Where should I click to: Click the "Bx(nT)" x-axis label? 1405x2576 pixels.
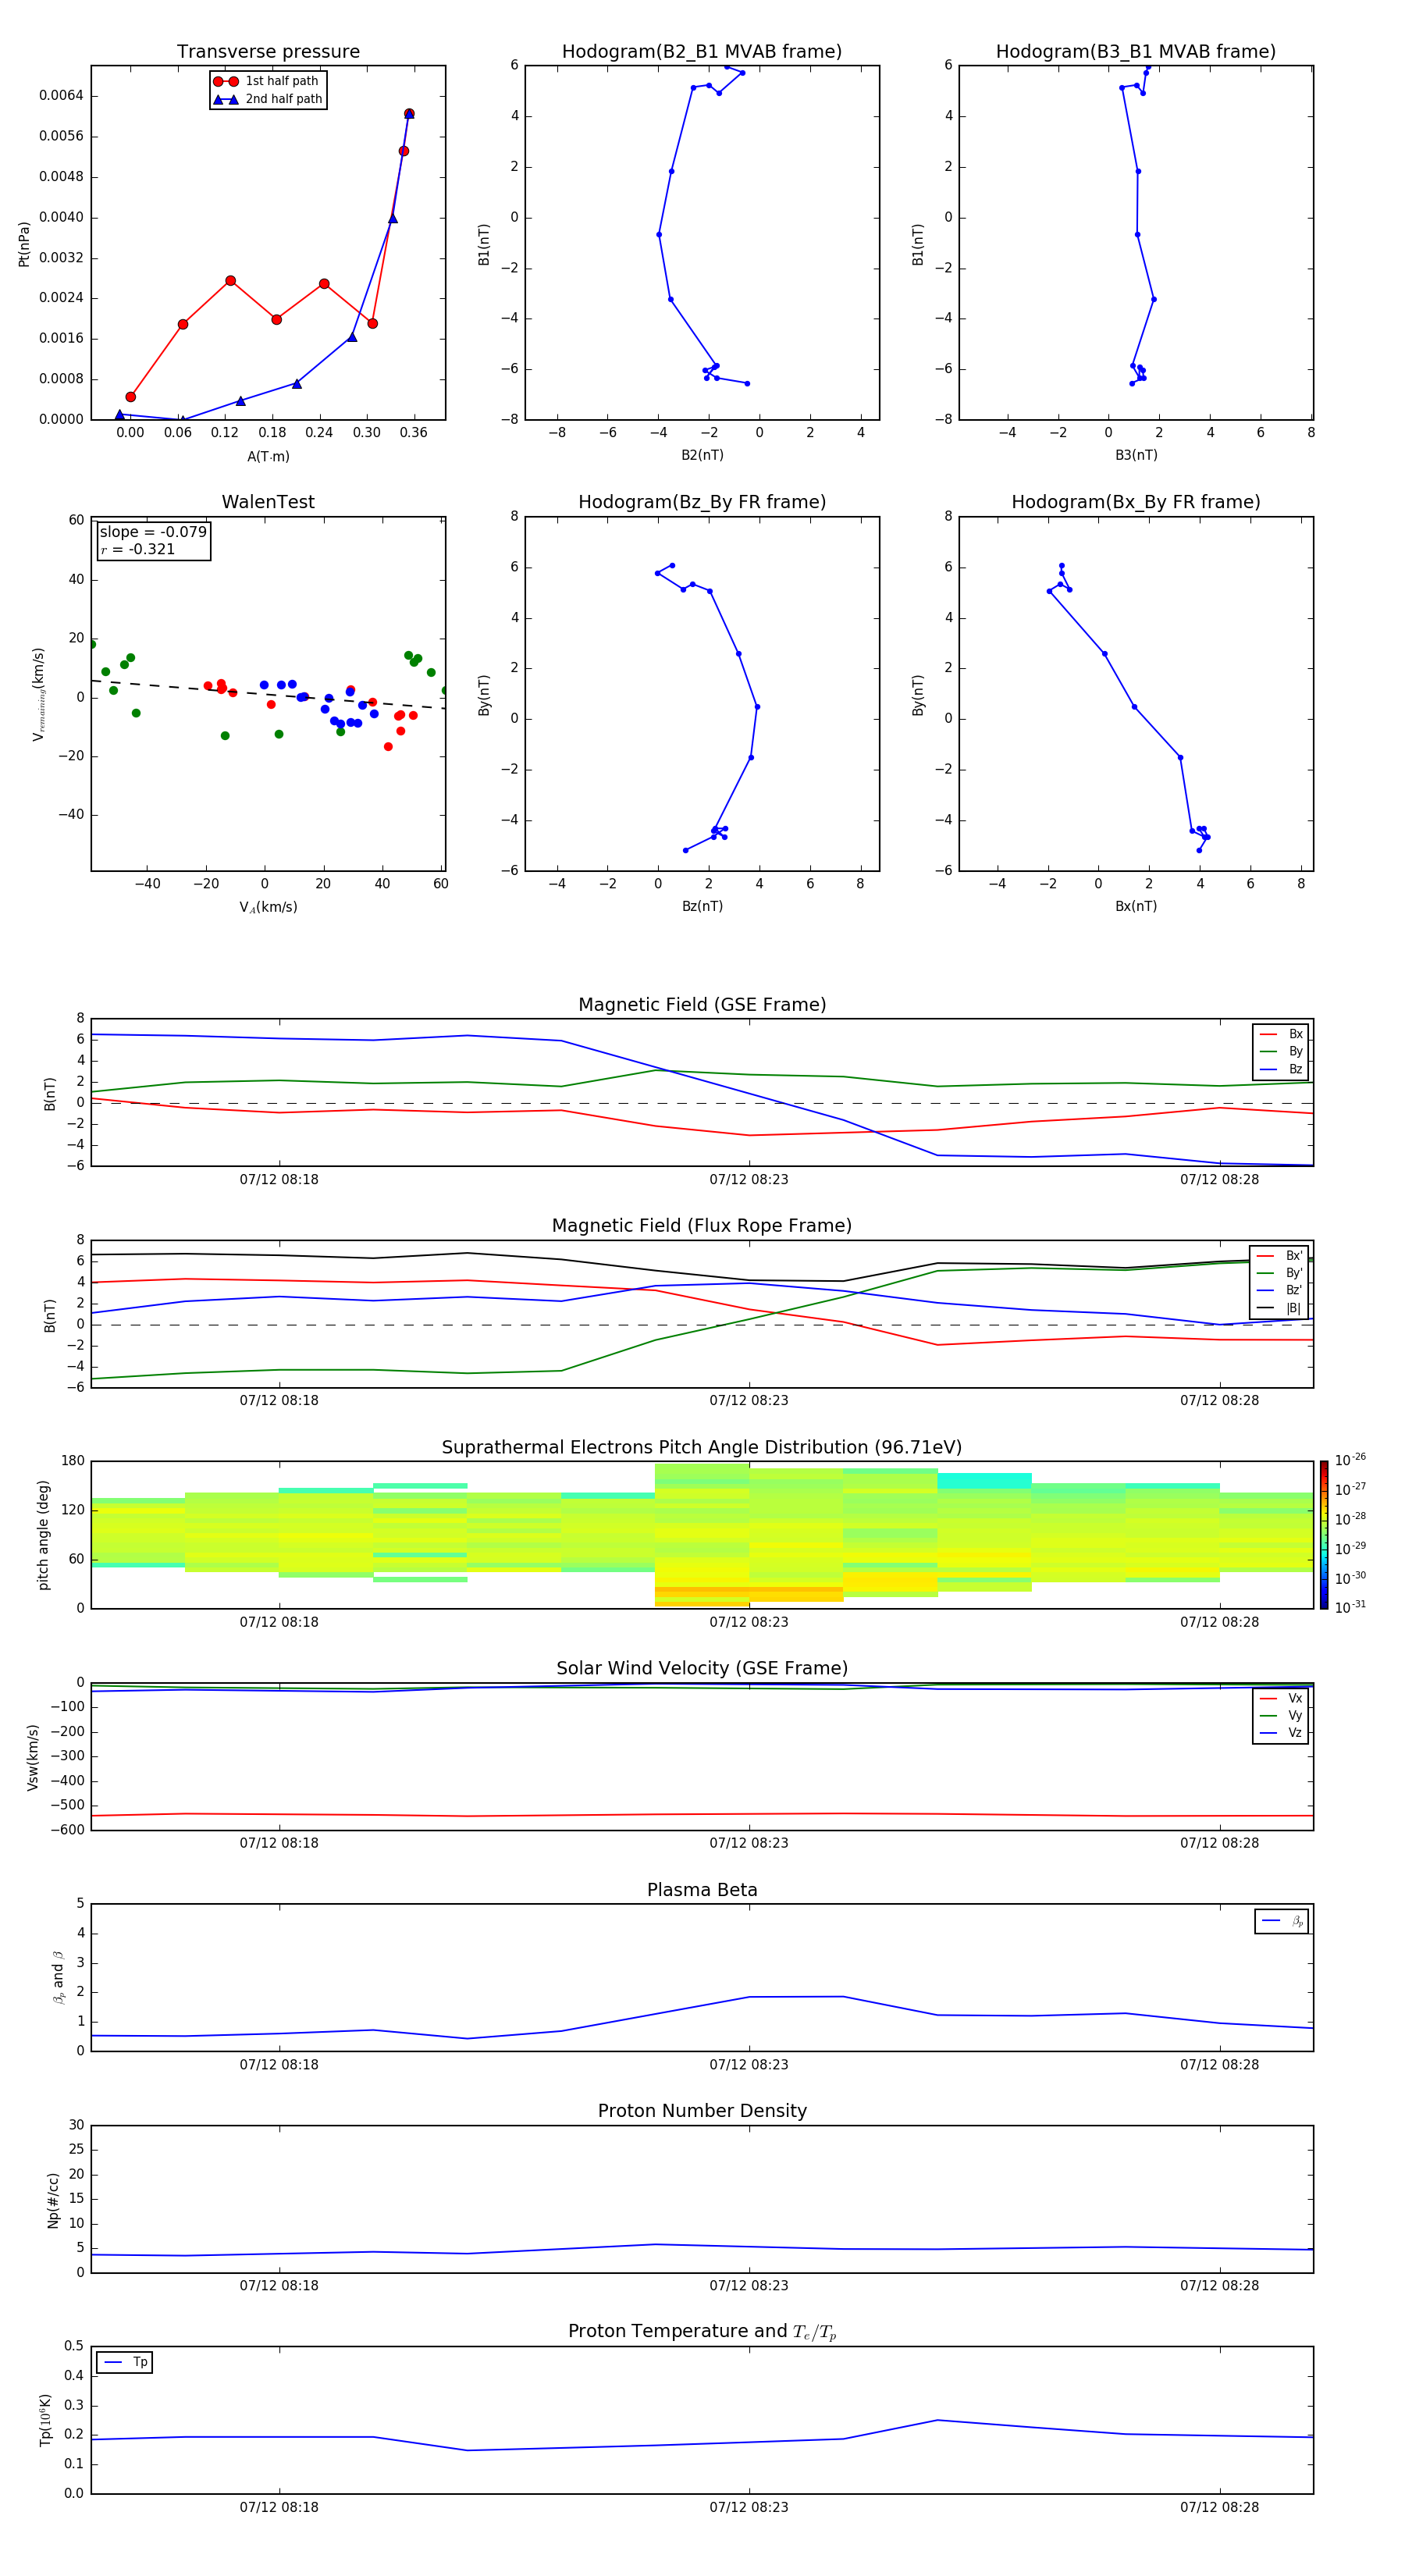point(1136,906)
